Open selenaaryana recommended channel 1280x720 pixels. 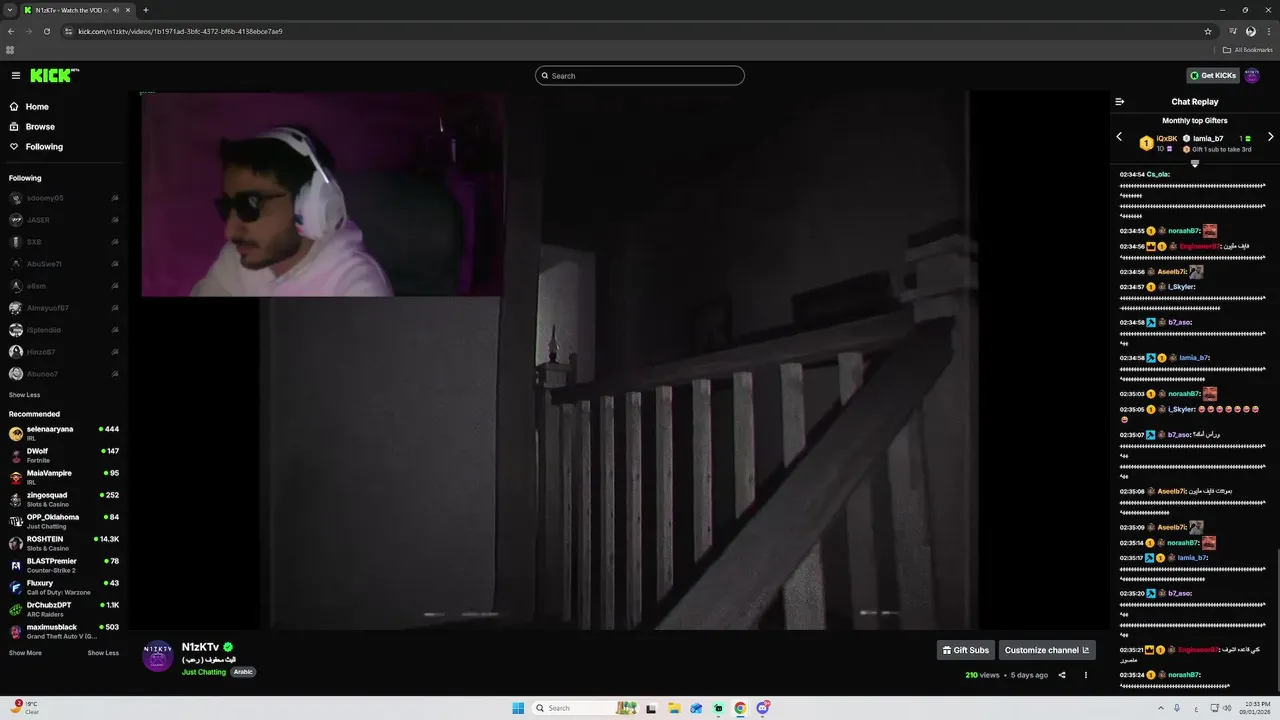tap(64, 433)
